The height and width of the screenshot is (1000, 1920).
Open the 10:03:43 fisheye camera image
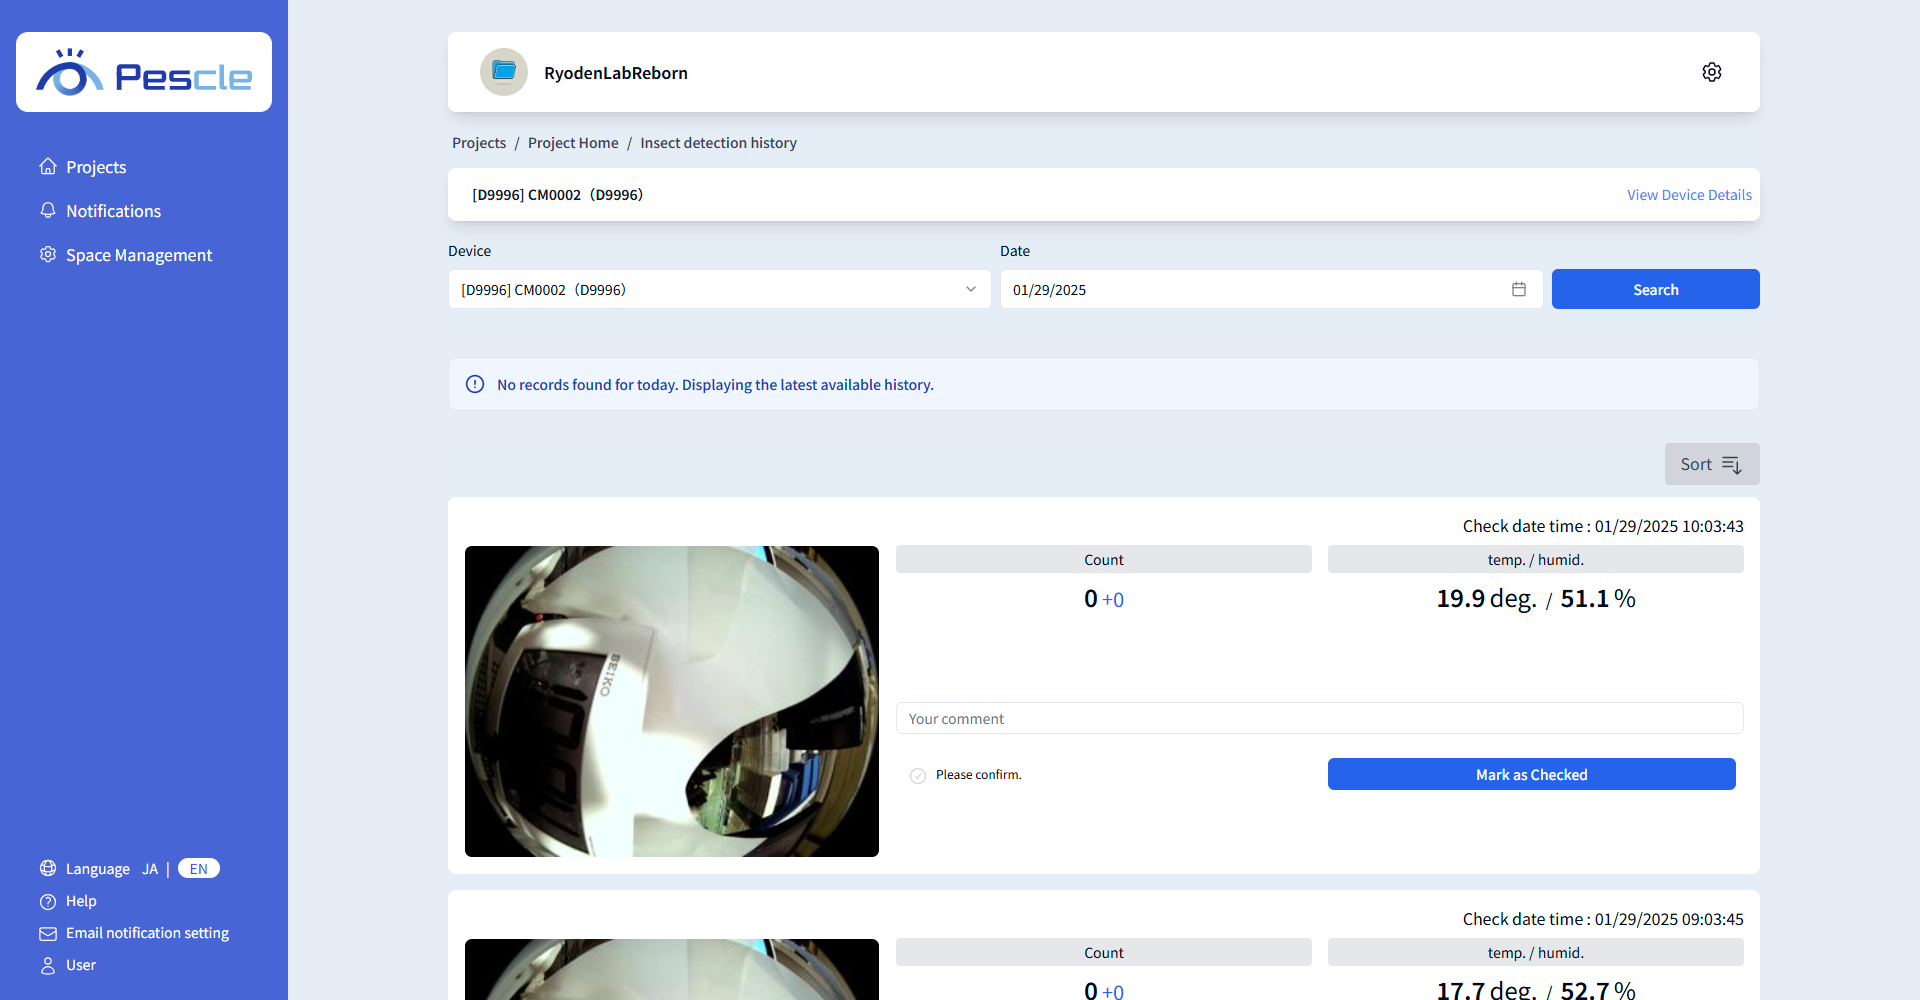[x=672, y=701]
